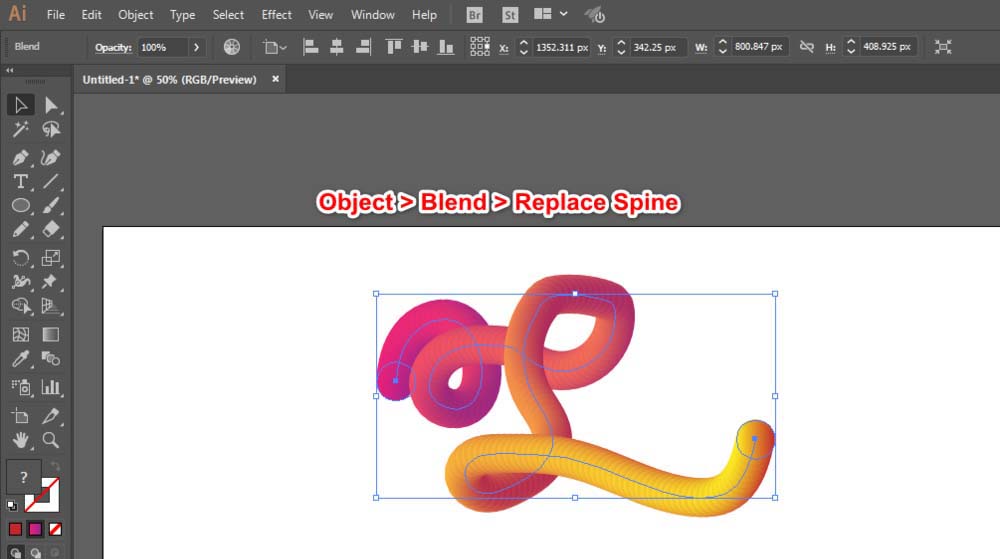Pick the Gradient tool

pos(51,335)
